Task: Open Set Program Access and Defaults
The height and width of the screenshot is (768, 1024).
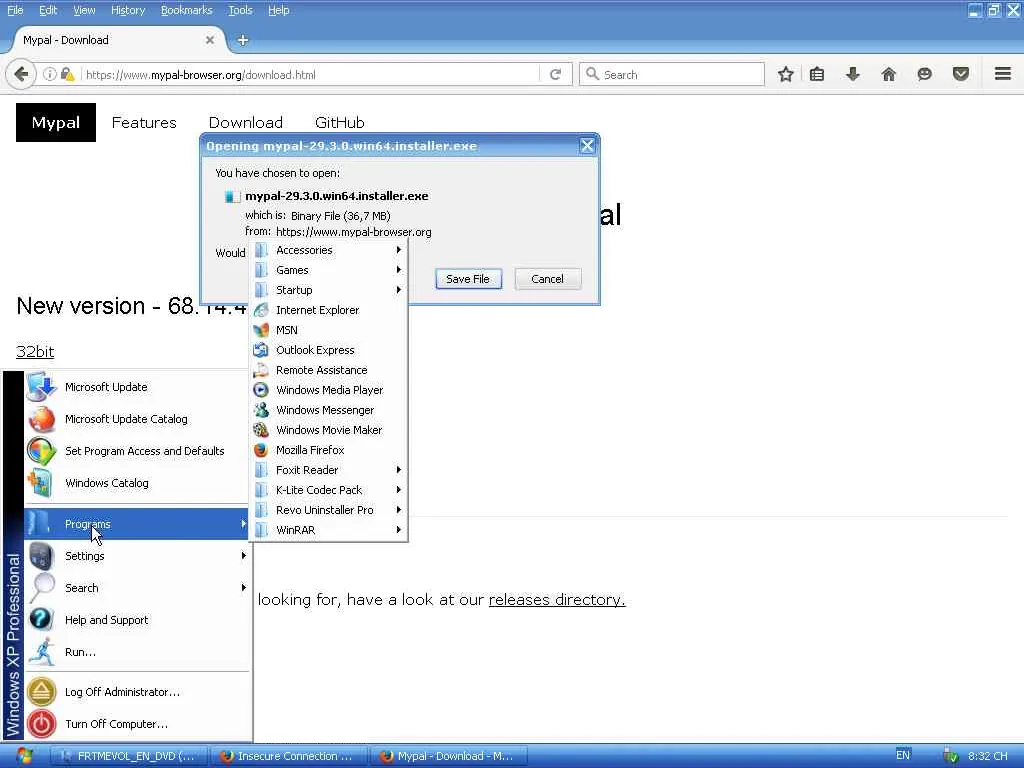Action: [137, 451]
